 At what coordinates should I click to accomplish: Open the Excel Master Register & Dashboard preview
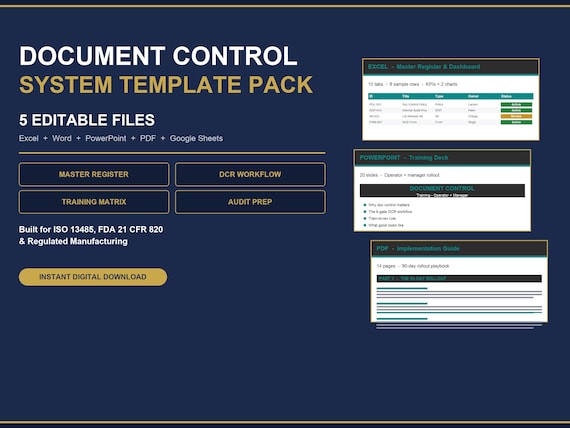click(x=451, y=99)
